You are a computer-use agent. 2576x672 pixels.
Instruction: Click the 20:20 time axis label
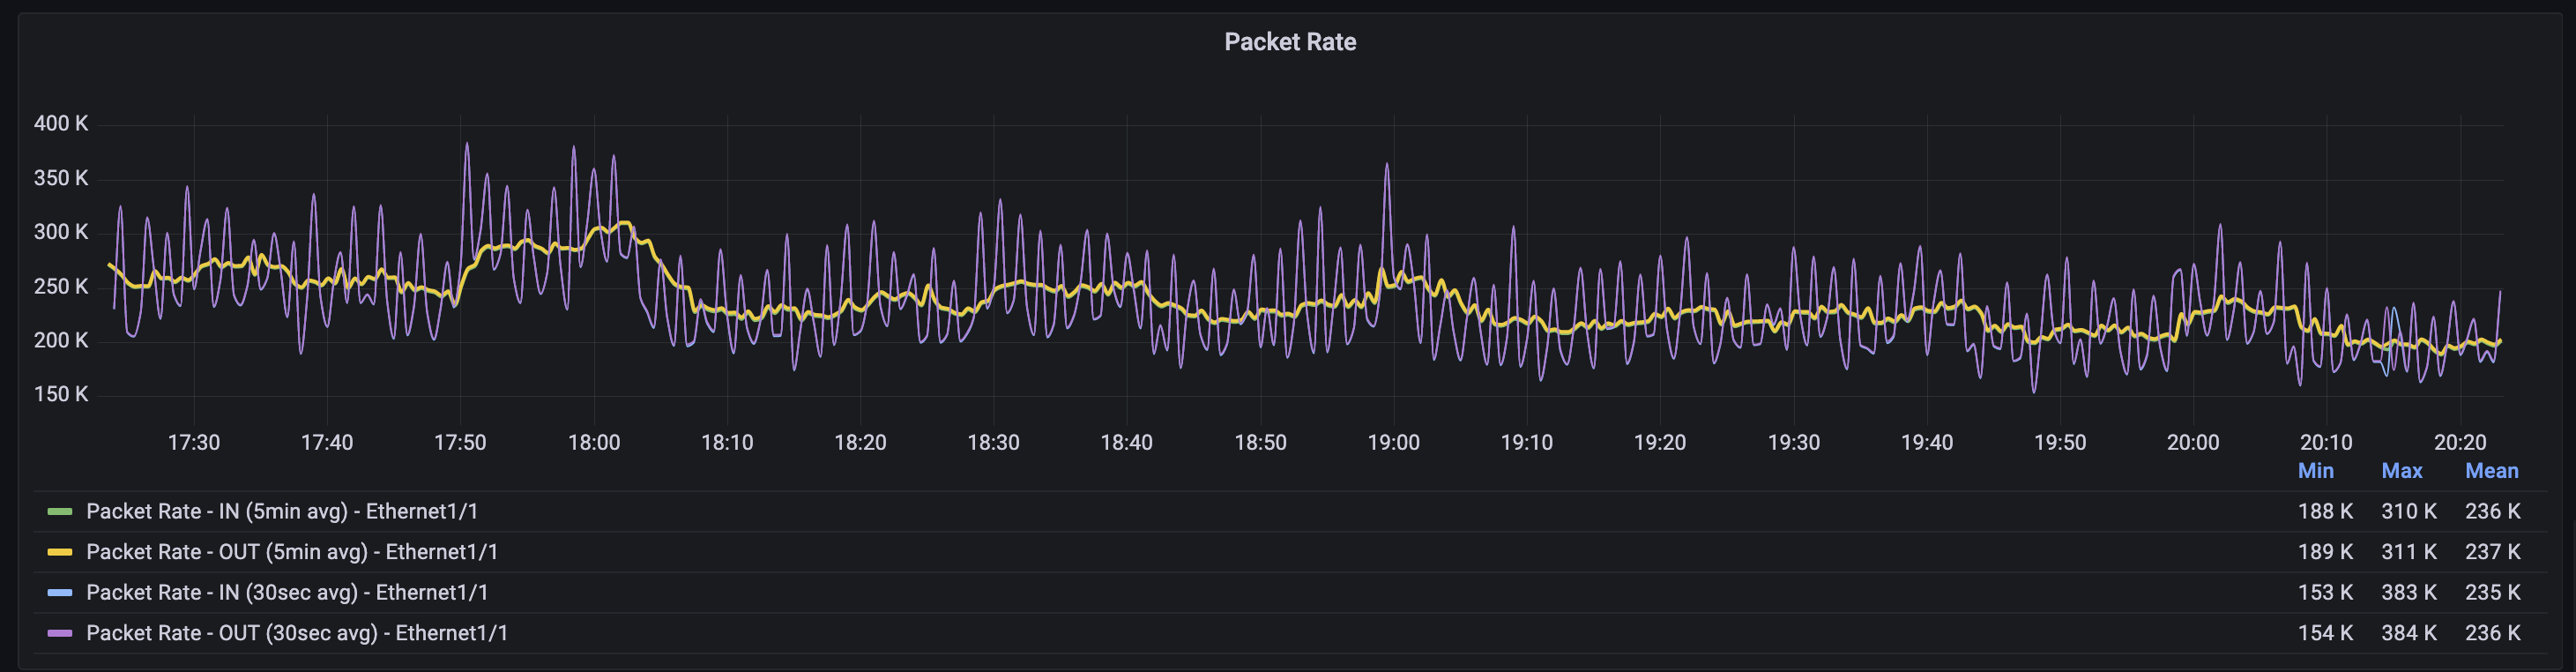coord(2460,443)
